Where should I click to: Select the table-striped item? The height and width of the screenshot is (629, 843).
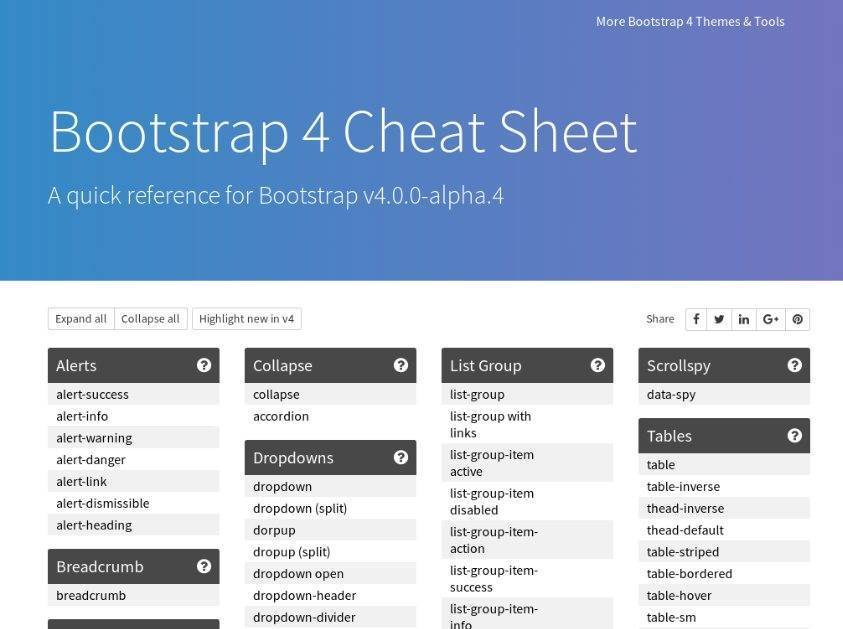point(724,552)
